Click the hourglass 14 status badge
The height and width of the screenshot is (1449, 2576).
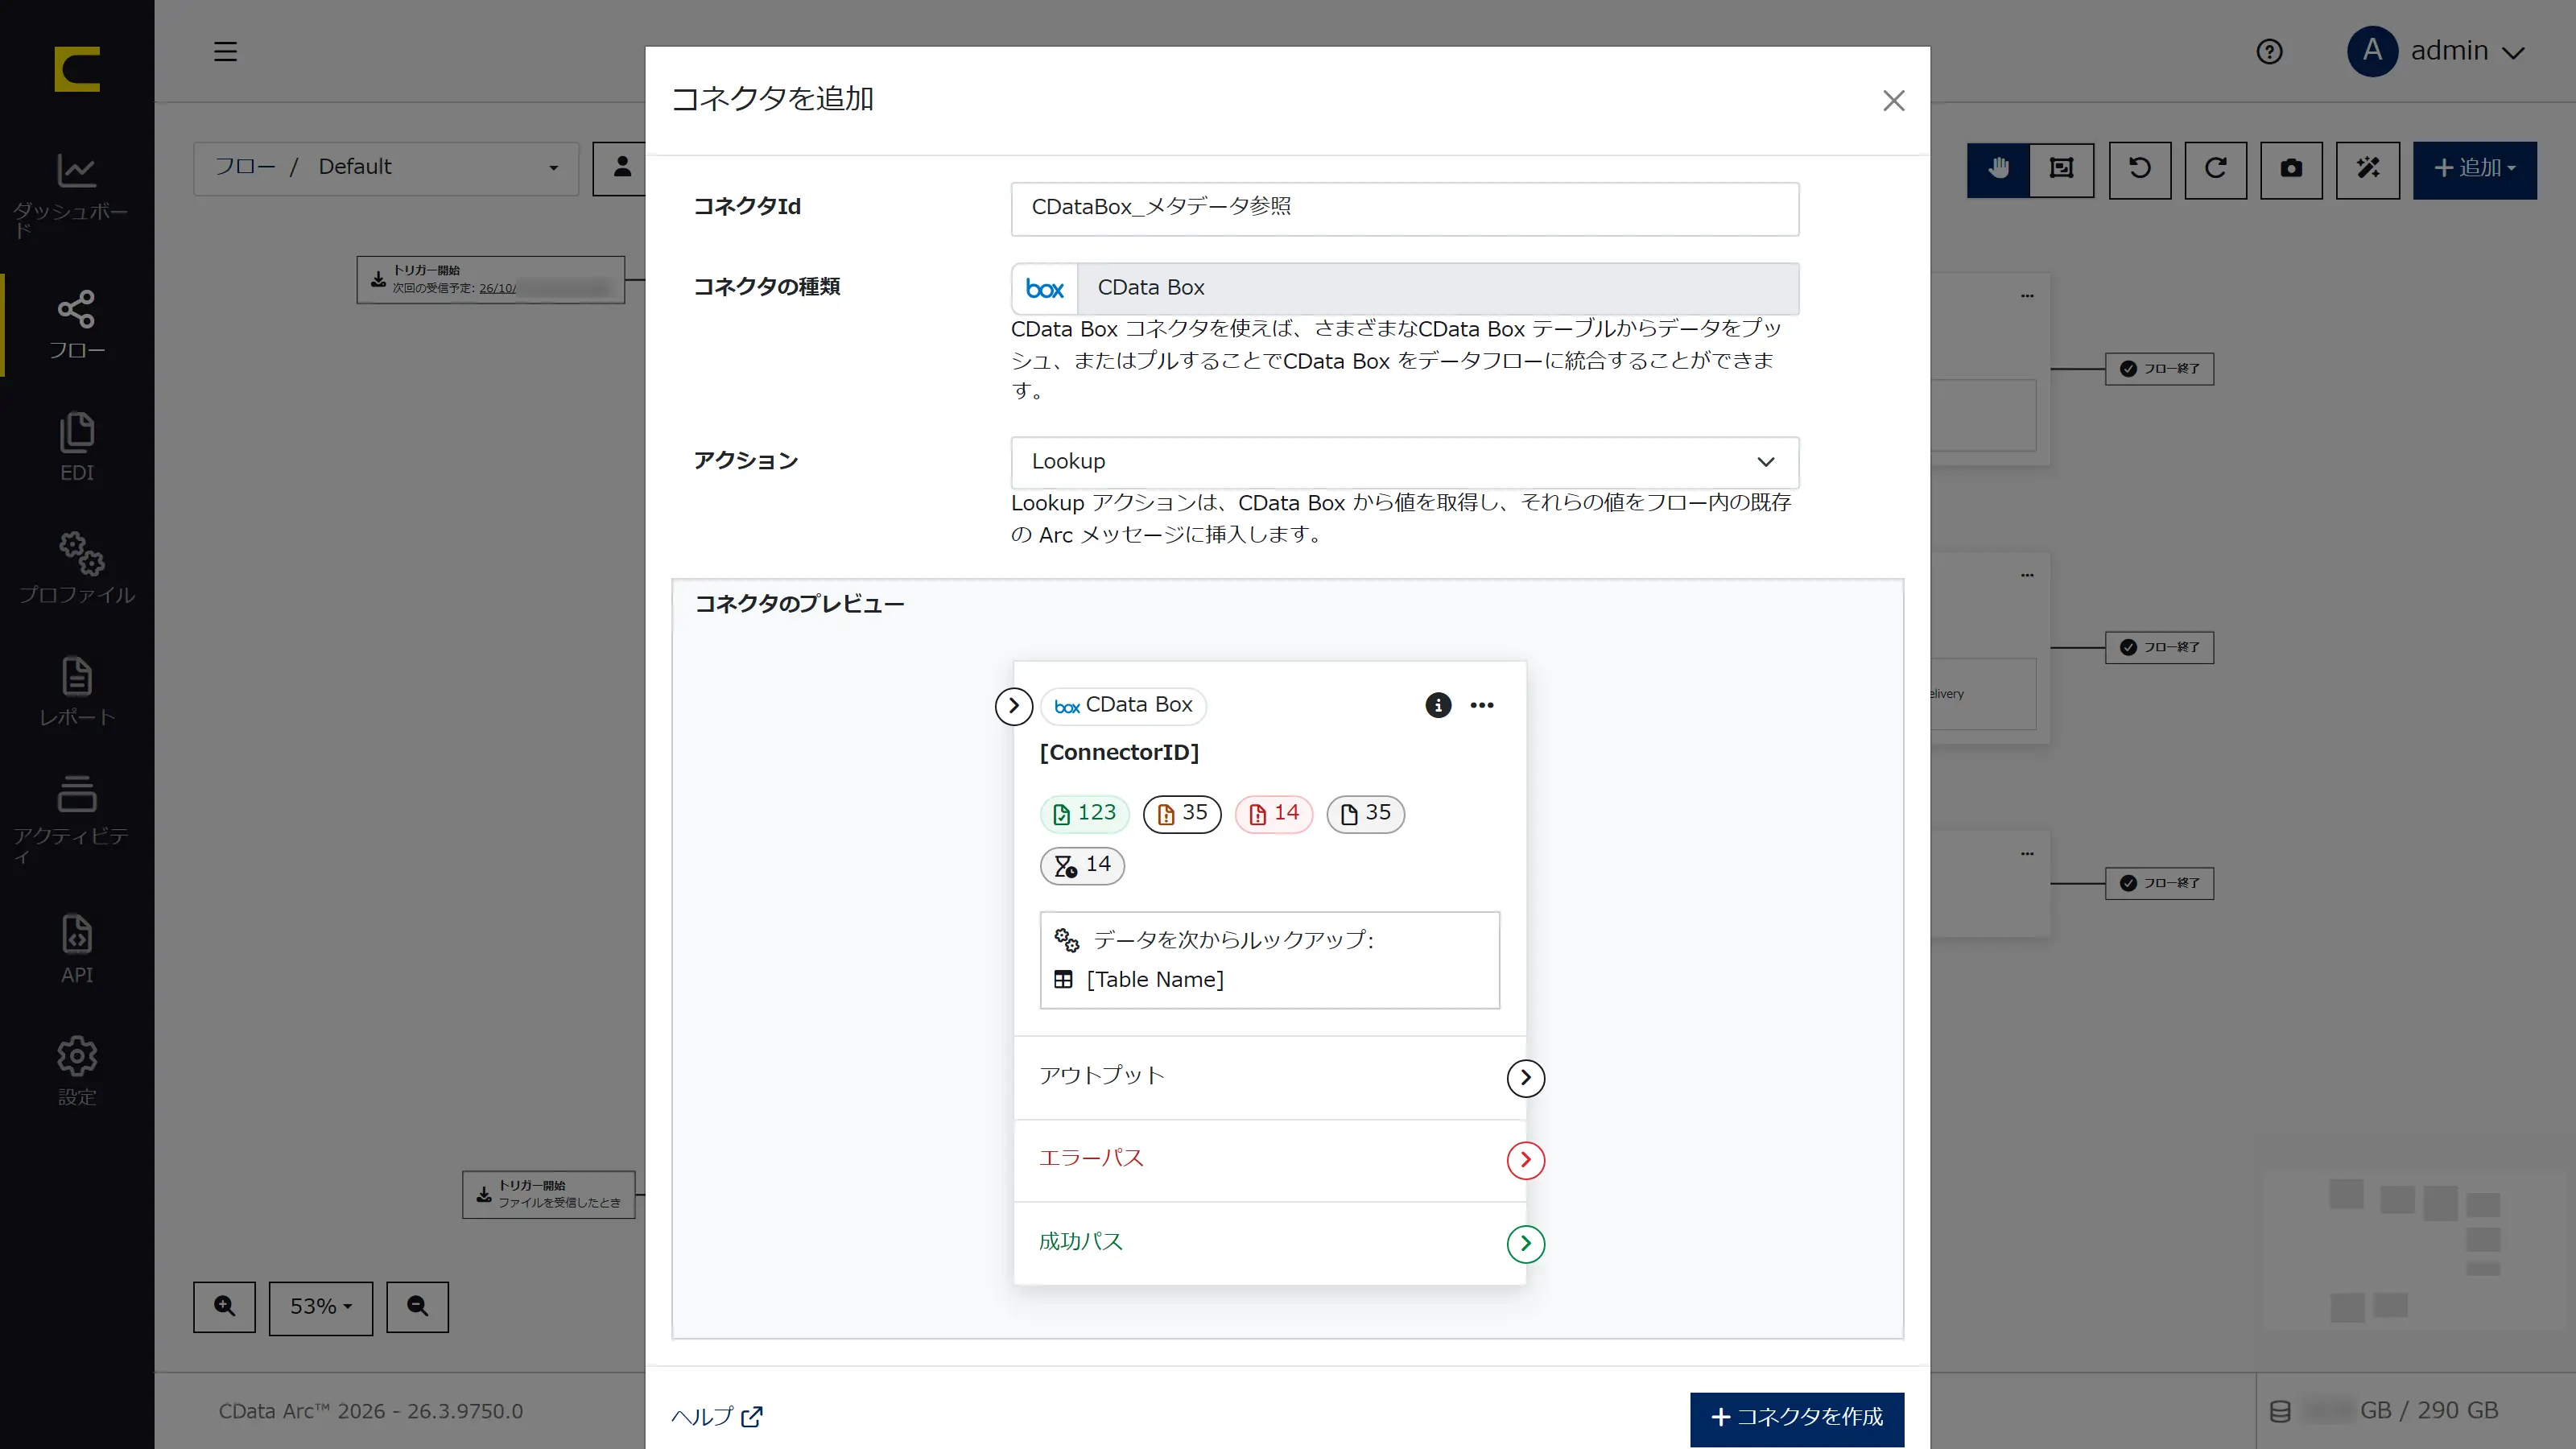1082,865
